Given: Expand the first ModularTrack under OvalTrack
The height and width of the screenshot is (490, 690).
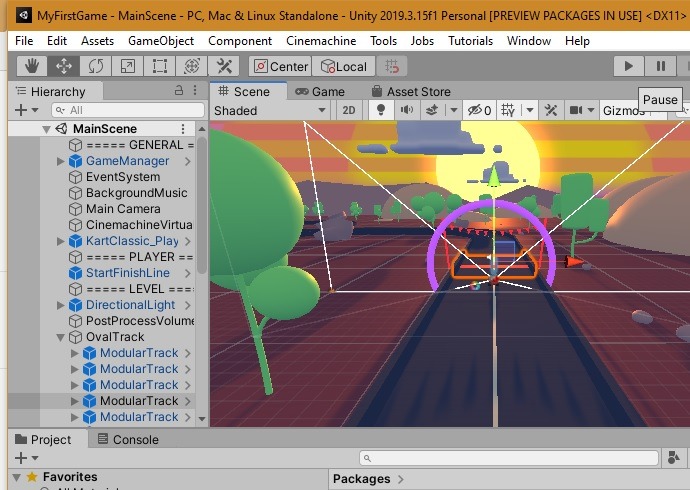Looking at the screenshot, I should pos(74,353).
